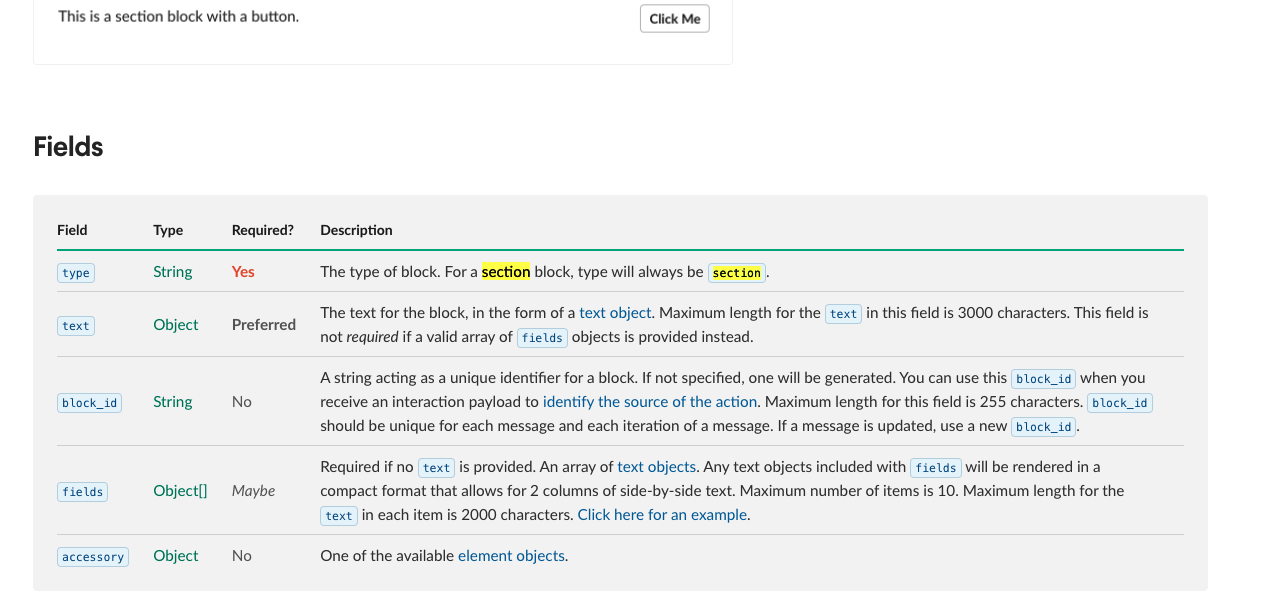Click "Object" type in the accessory row
This screenshot has width=1273, height=614.
pyautogui.click(x=176, y=556)
